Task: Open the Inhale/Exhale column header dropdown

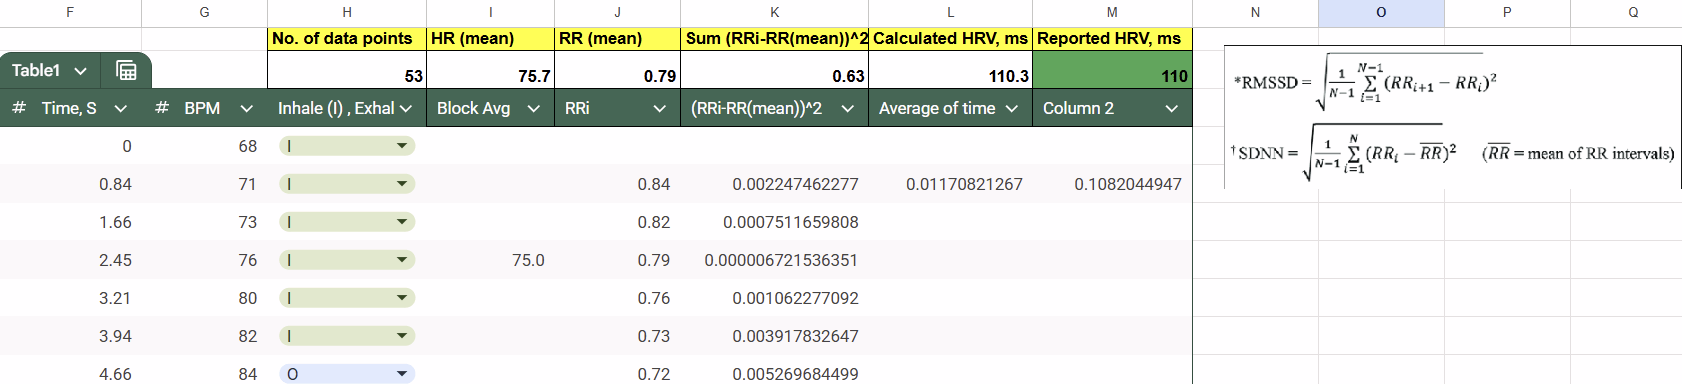Action: 406,109
